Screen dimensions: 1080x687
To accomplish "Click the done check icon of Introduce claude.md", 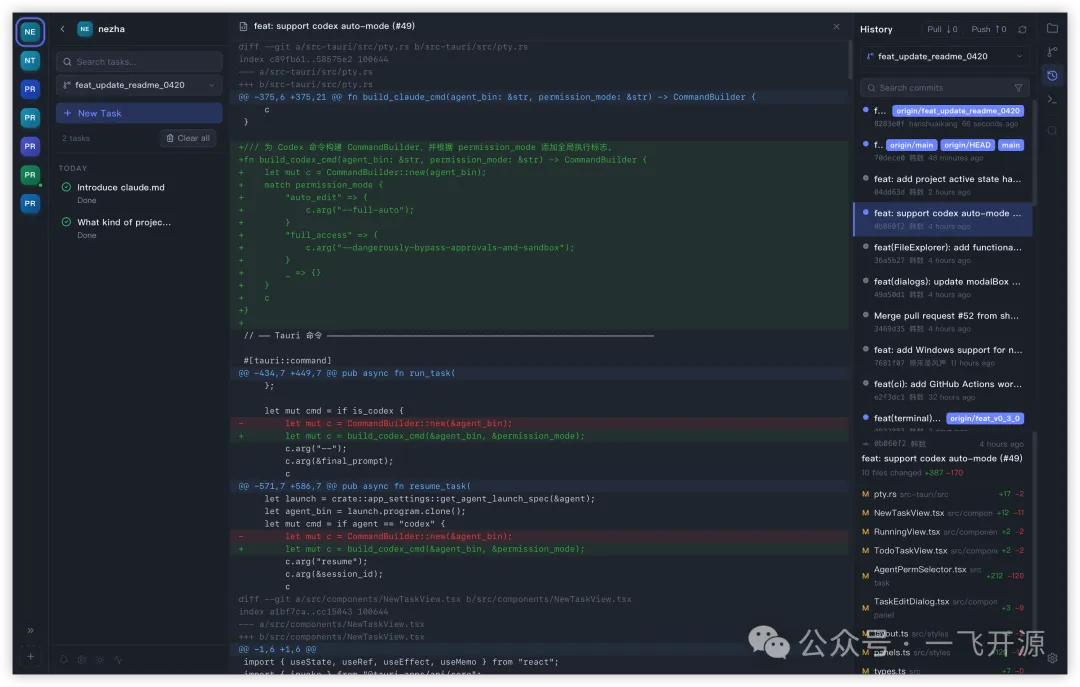I will click(66, 187).
